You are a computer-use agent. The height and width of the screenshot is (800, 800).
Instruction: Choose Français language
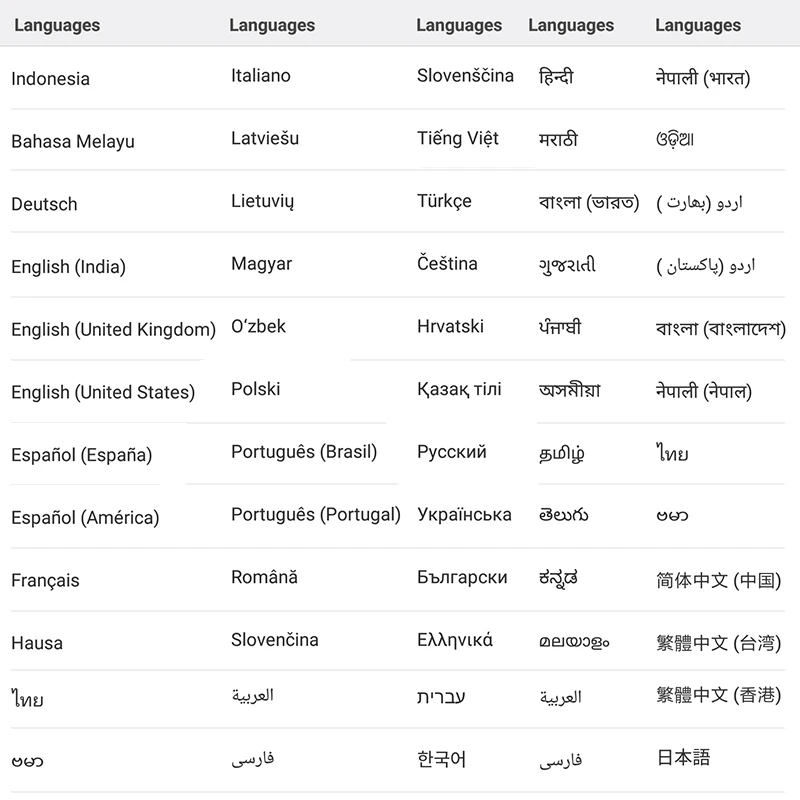(x=45, y=581)
